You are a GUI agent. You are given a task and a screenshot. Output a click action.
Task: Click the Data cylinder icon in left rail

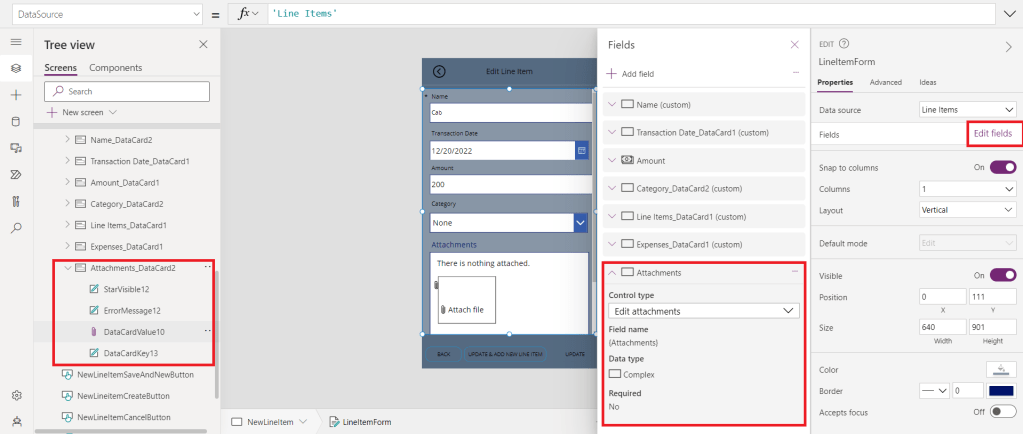pyautogui.click(x=15, y=121)
